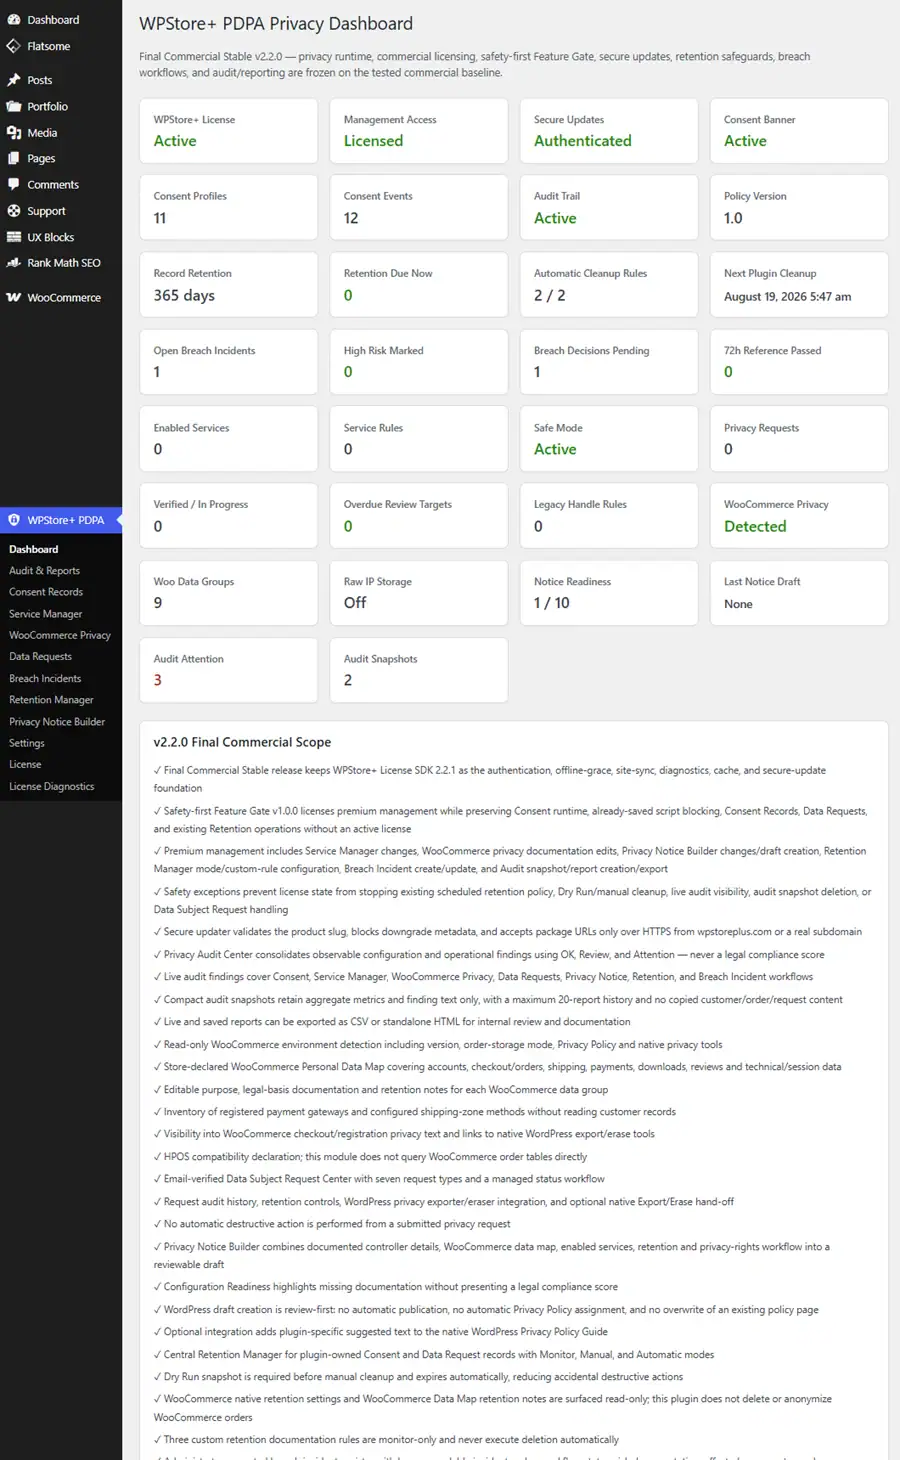Click the Raw IP Storage Off card

point(419,593)
